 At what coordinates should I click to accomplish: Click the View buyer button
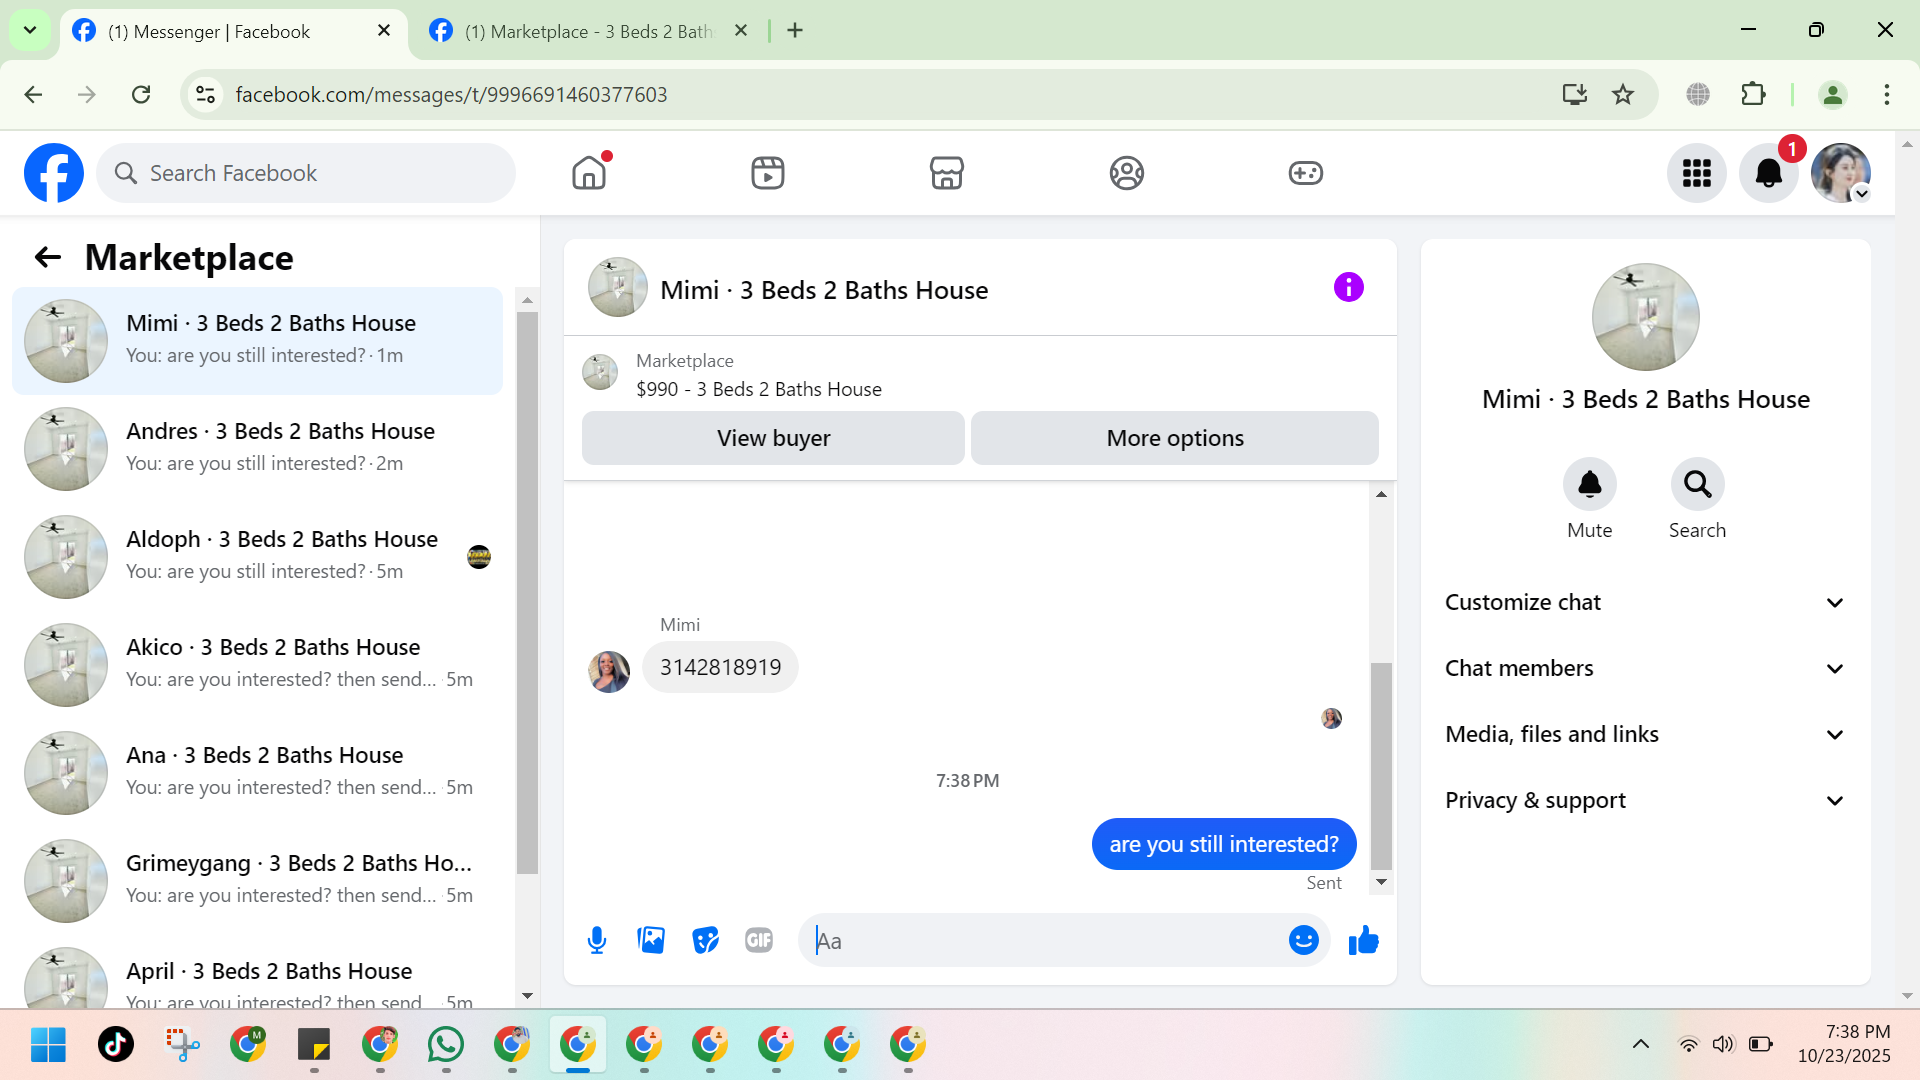(773, 438)
